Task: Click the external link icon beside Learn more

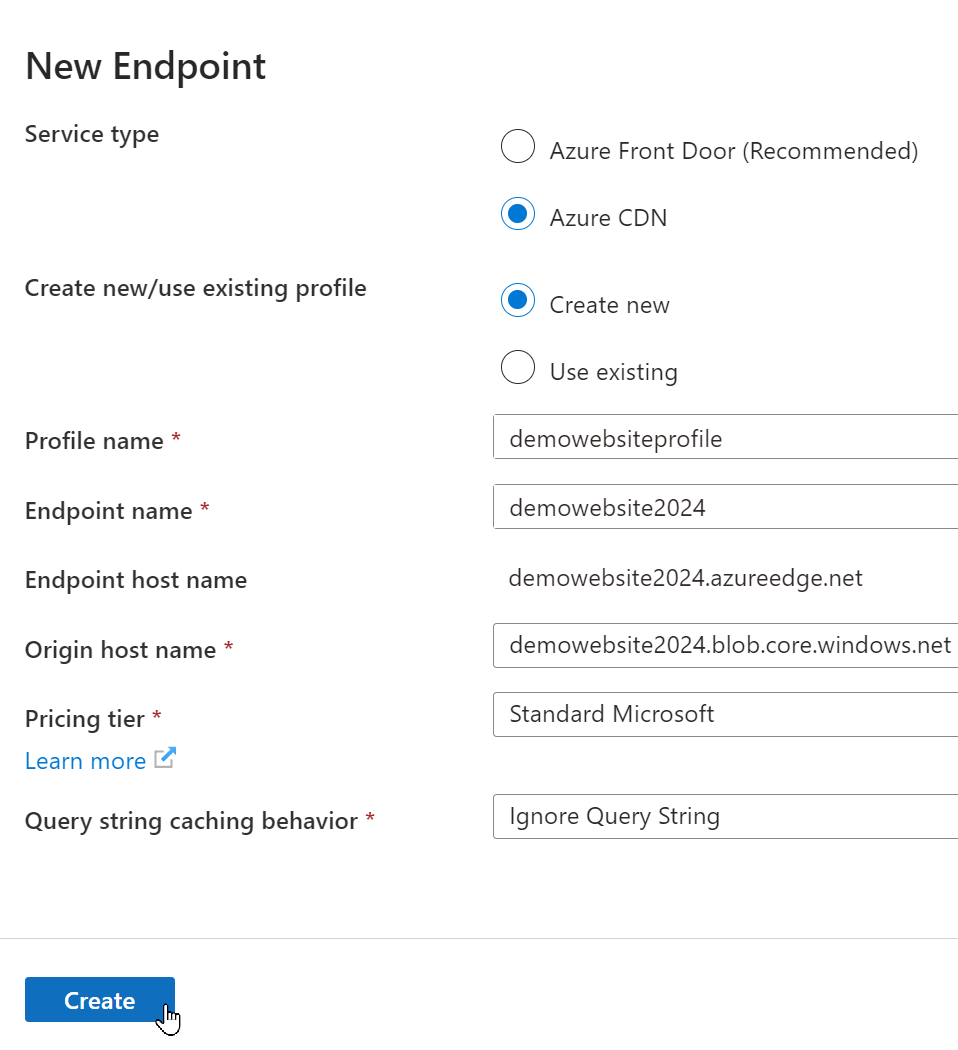Action: [x=165, y=759]
